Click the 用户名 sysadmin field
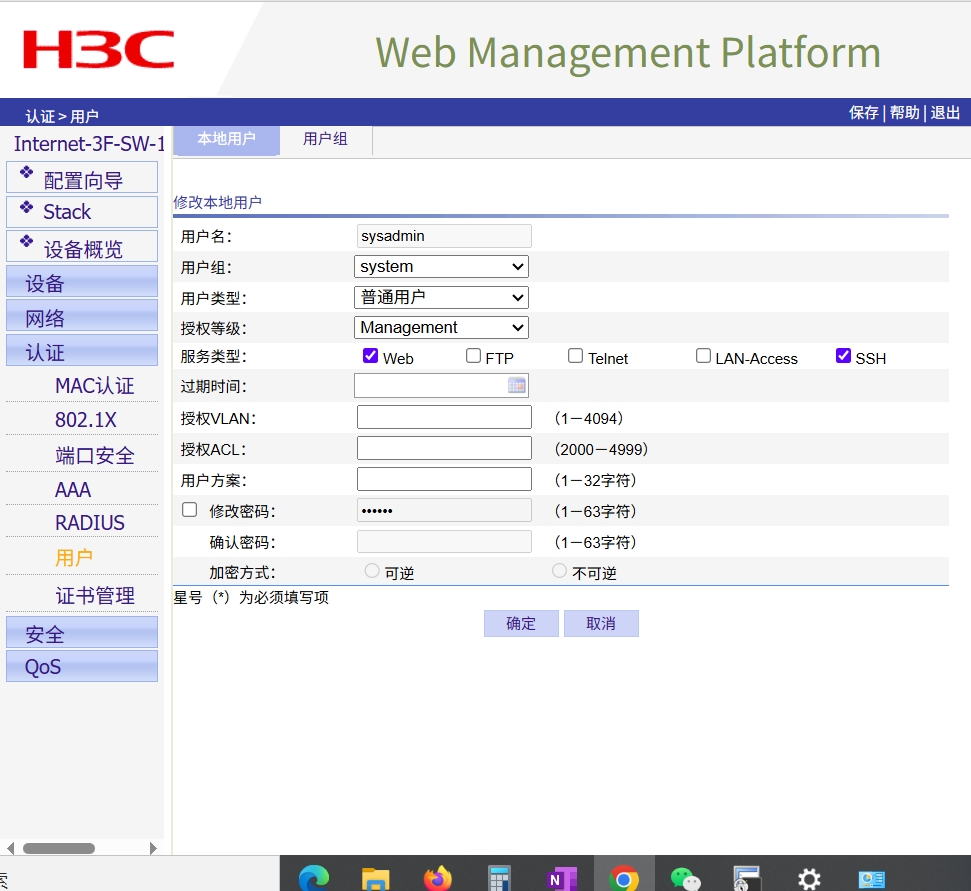The image size is (971, 891). tap(444, 236)
